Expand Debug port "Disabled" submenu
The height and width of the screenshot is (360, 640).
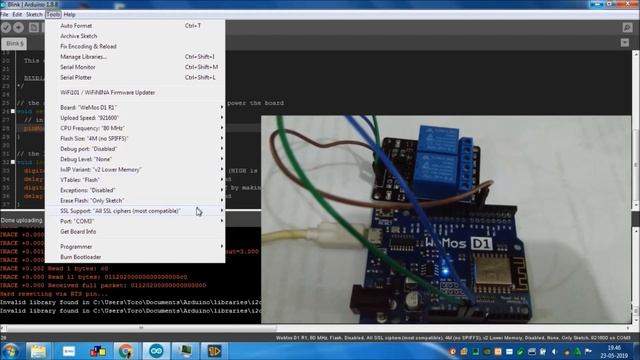tap(135, 149)
